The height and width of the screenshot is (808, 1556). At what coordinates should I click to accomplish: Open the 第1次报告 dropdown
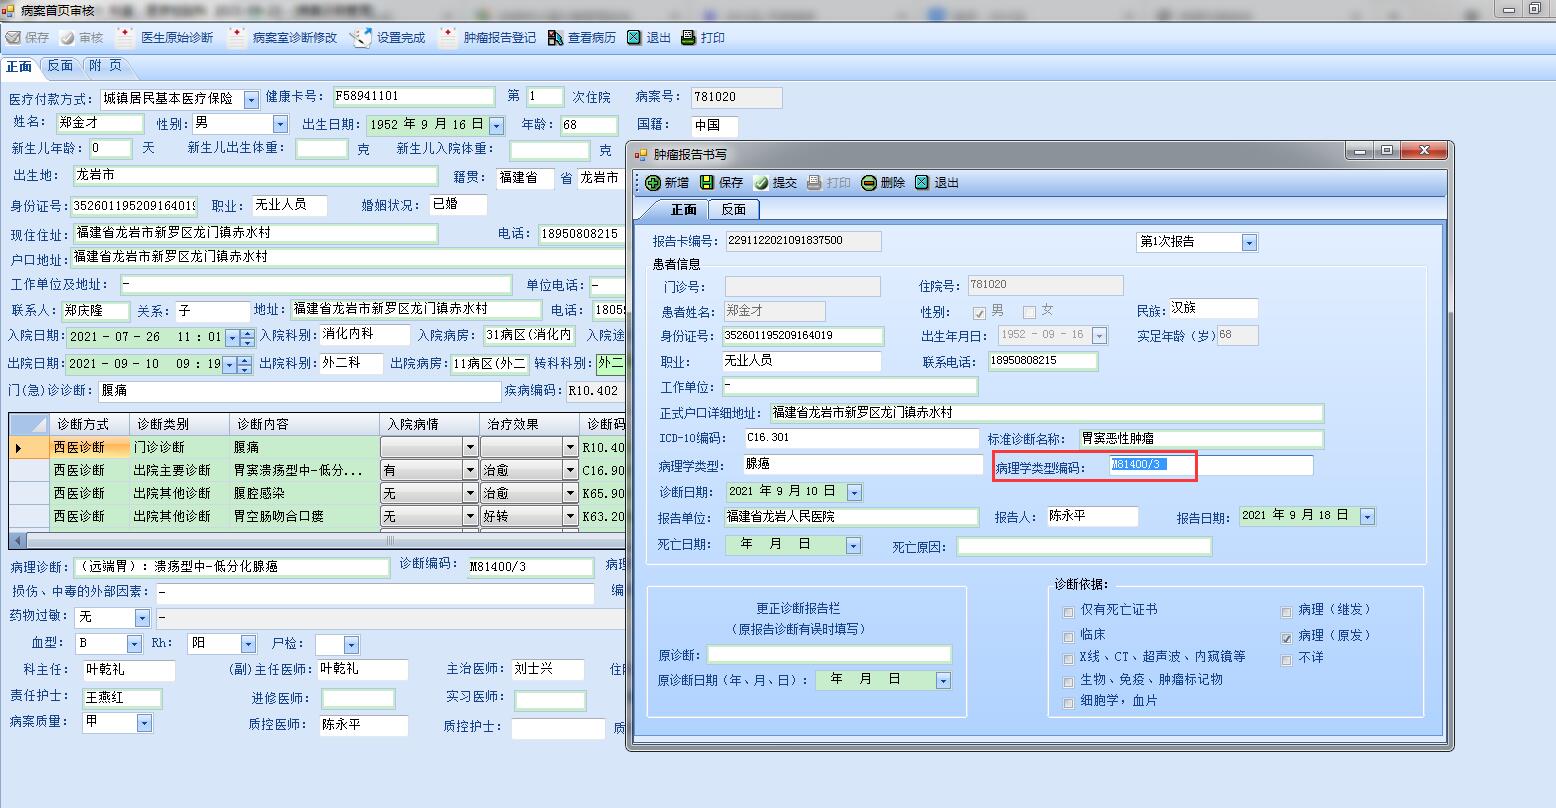point(1249,243)
